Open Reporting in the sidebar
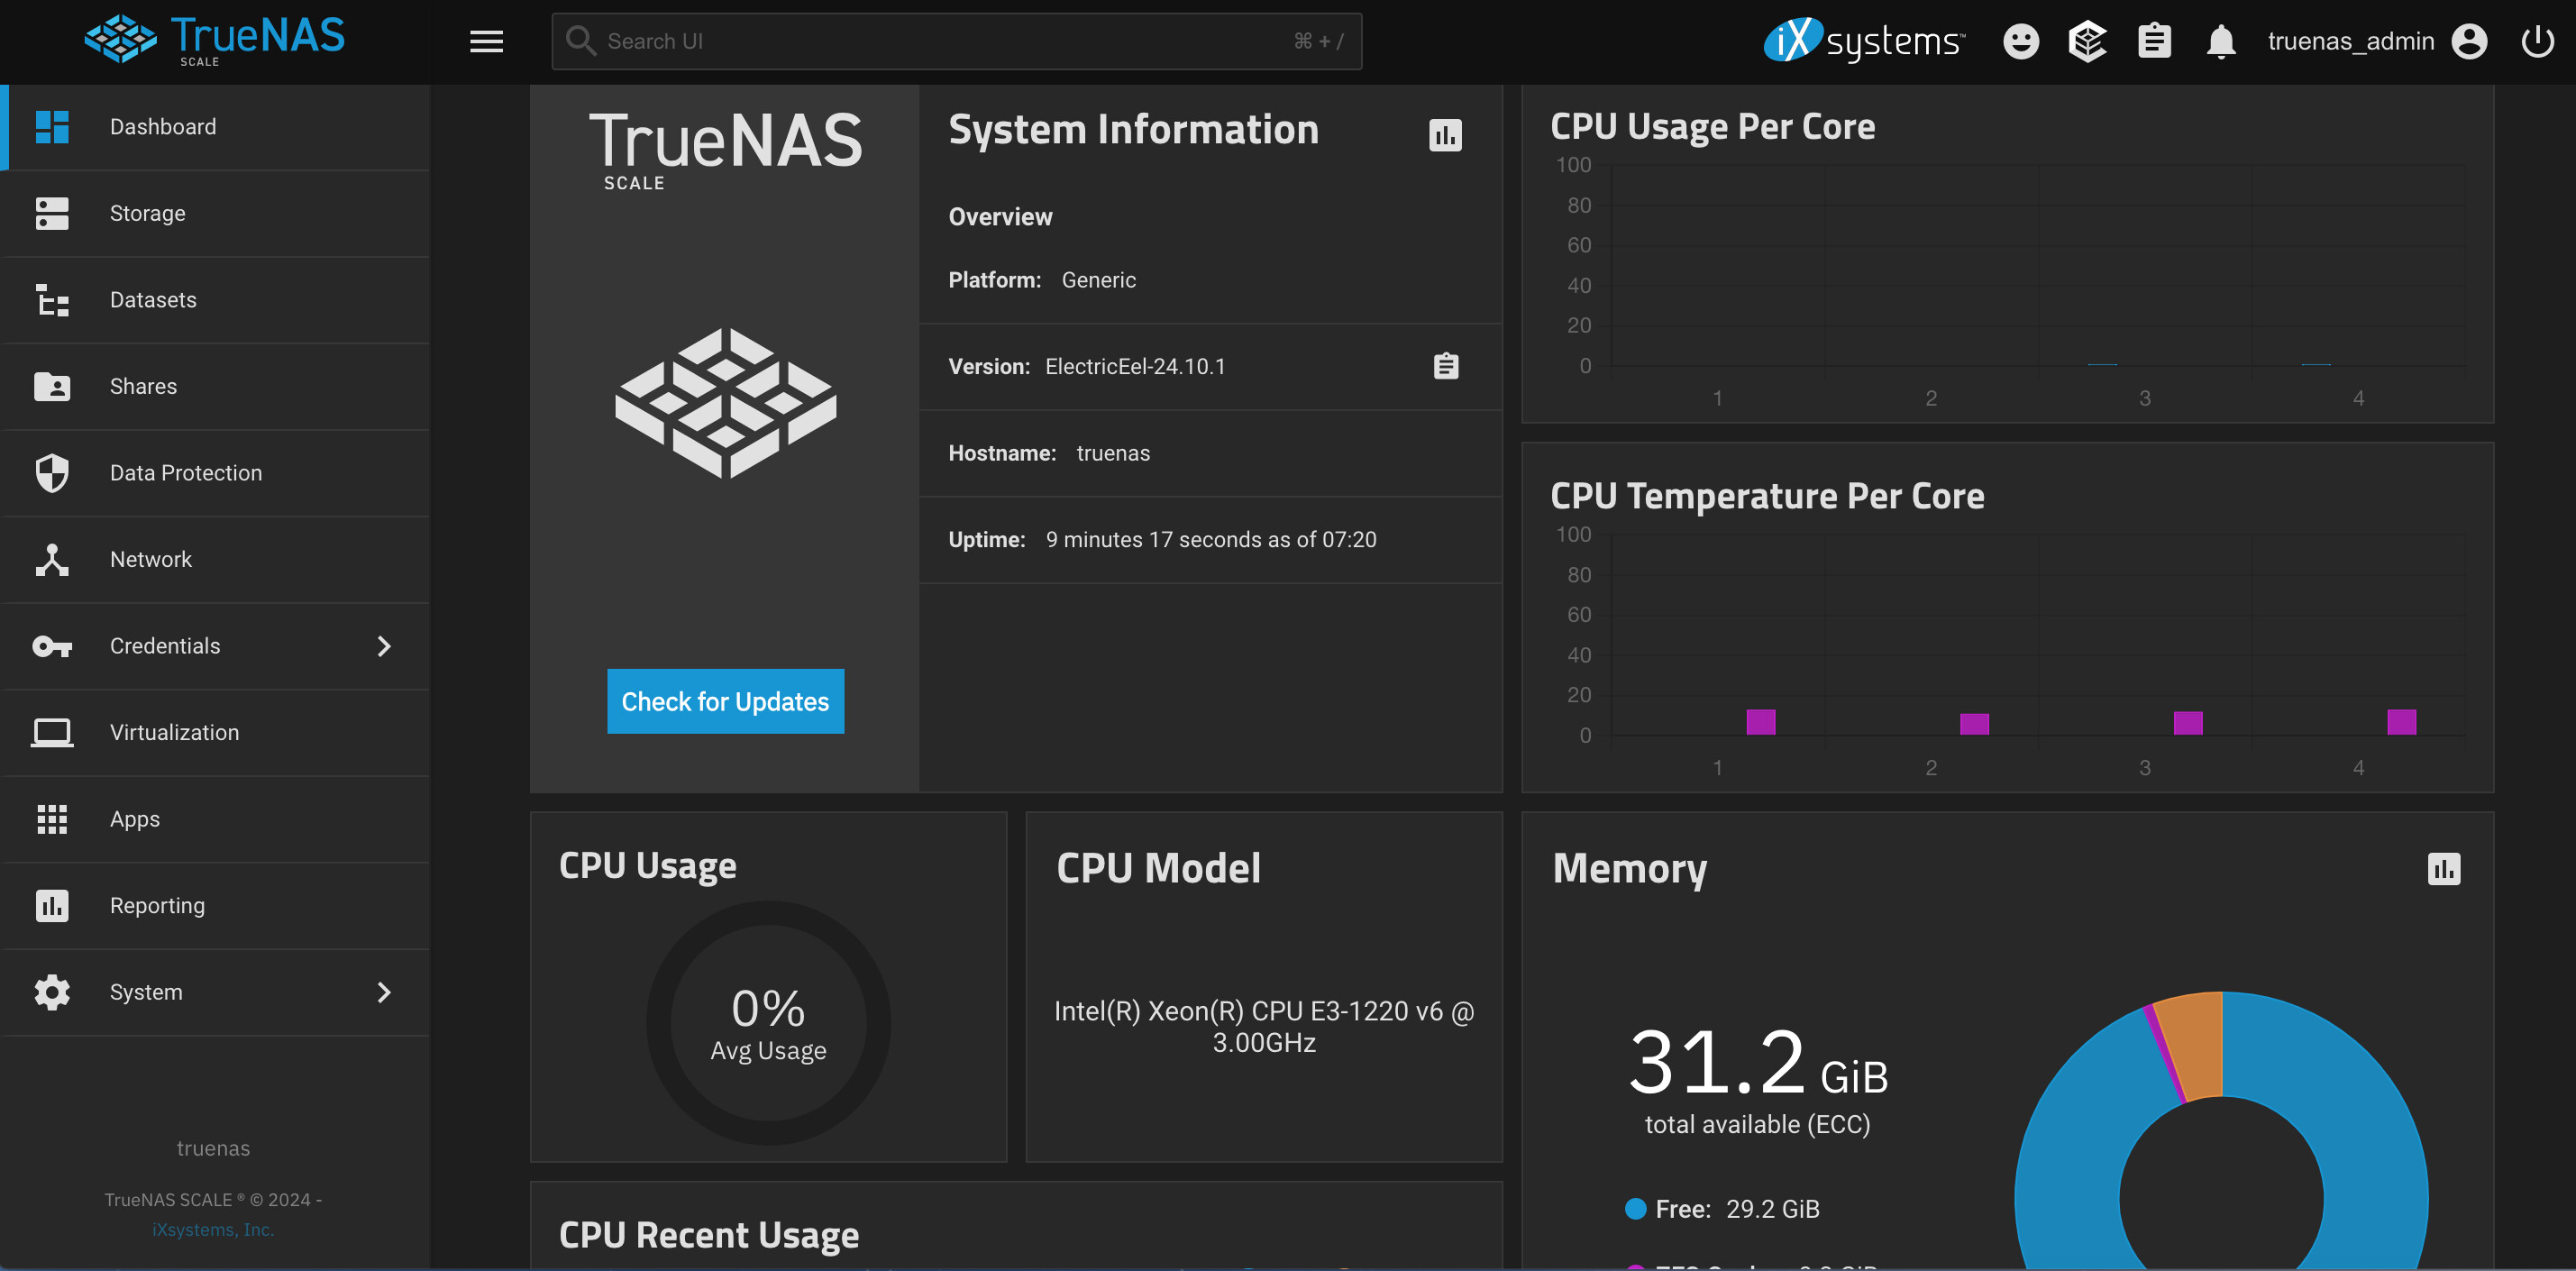This screenshot has width=2576, height=1271. tap(215, 905)
